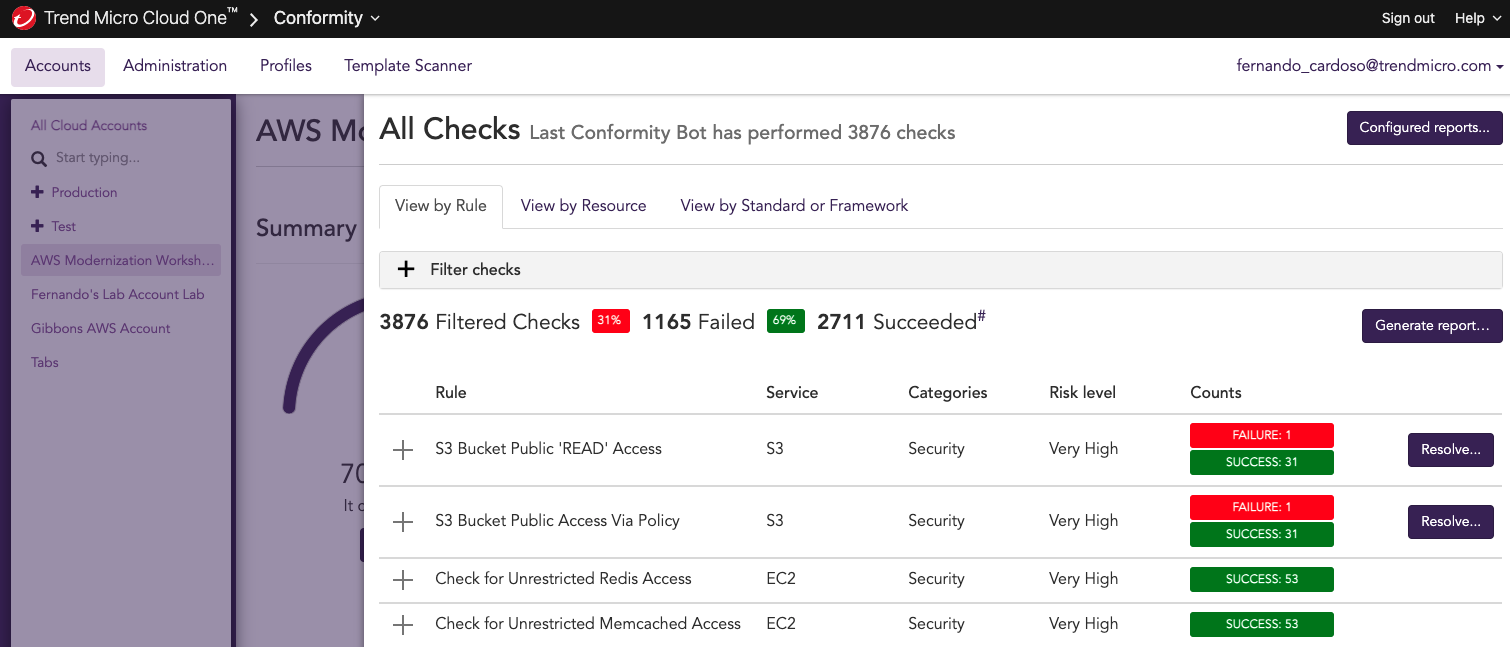The height and width of the screenshot is (647, 1510).
Task: Click the Counts column header
Action: (x=1216, y=393)
